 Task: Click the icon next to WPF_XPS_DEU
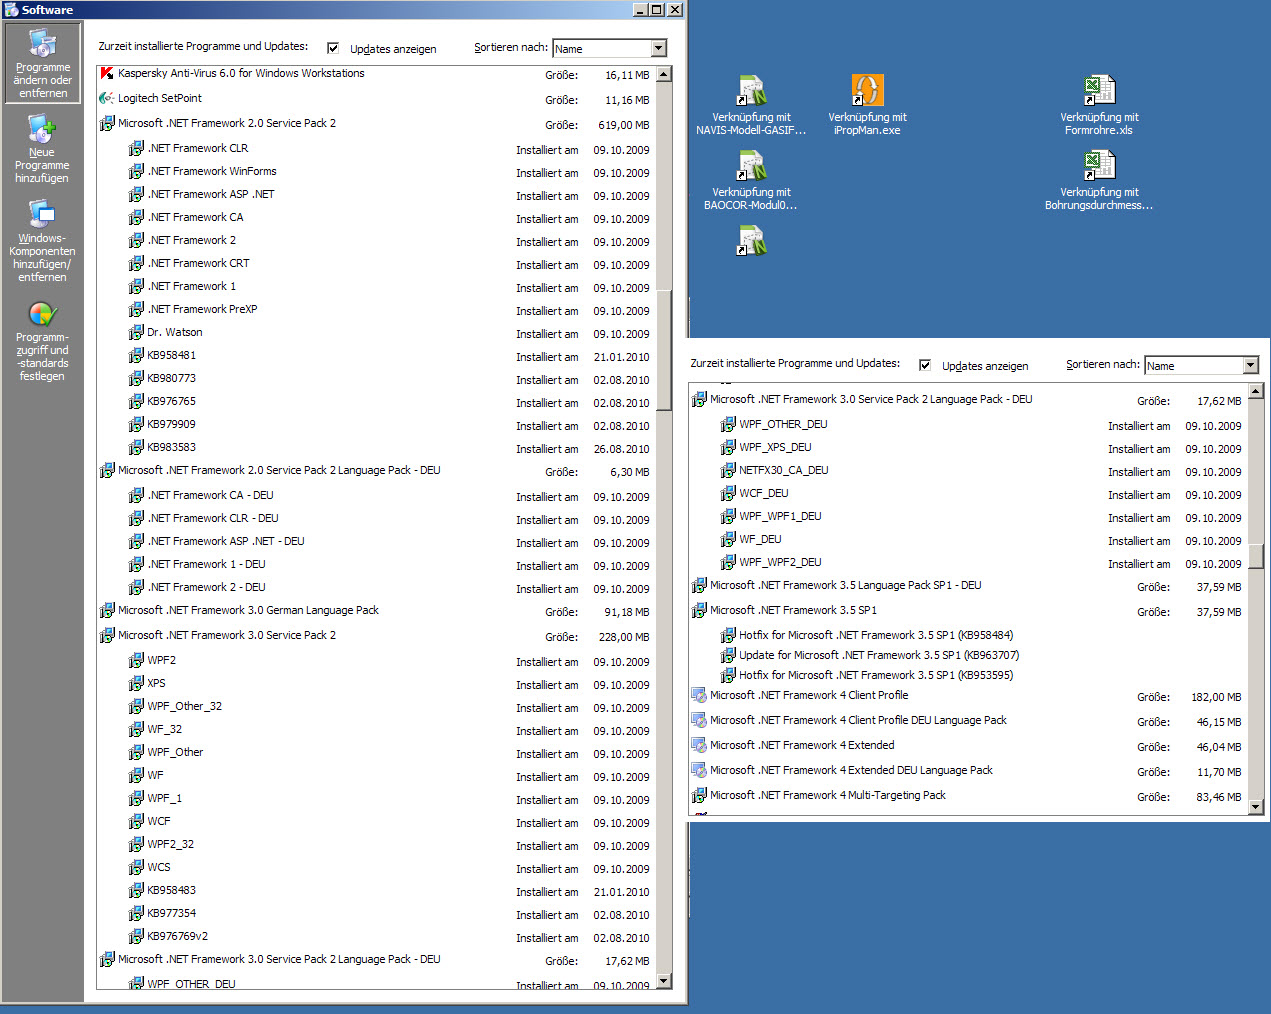click(728, 448)
